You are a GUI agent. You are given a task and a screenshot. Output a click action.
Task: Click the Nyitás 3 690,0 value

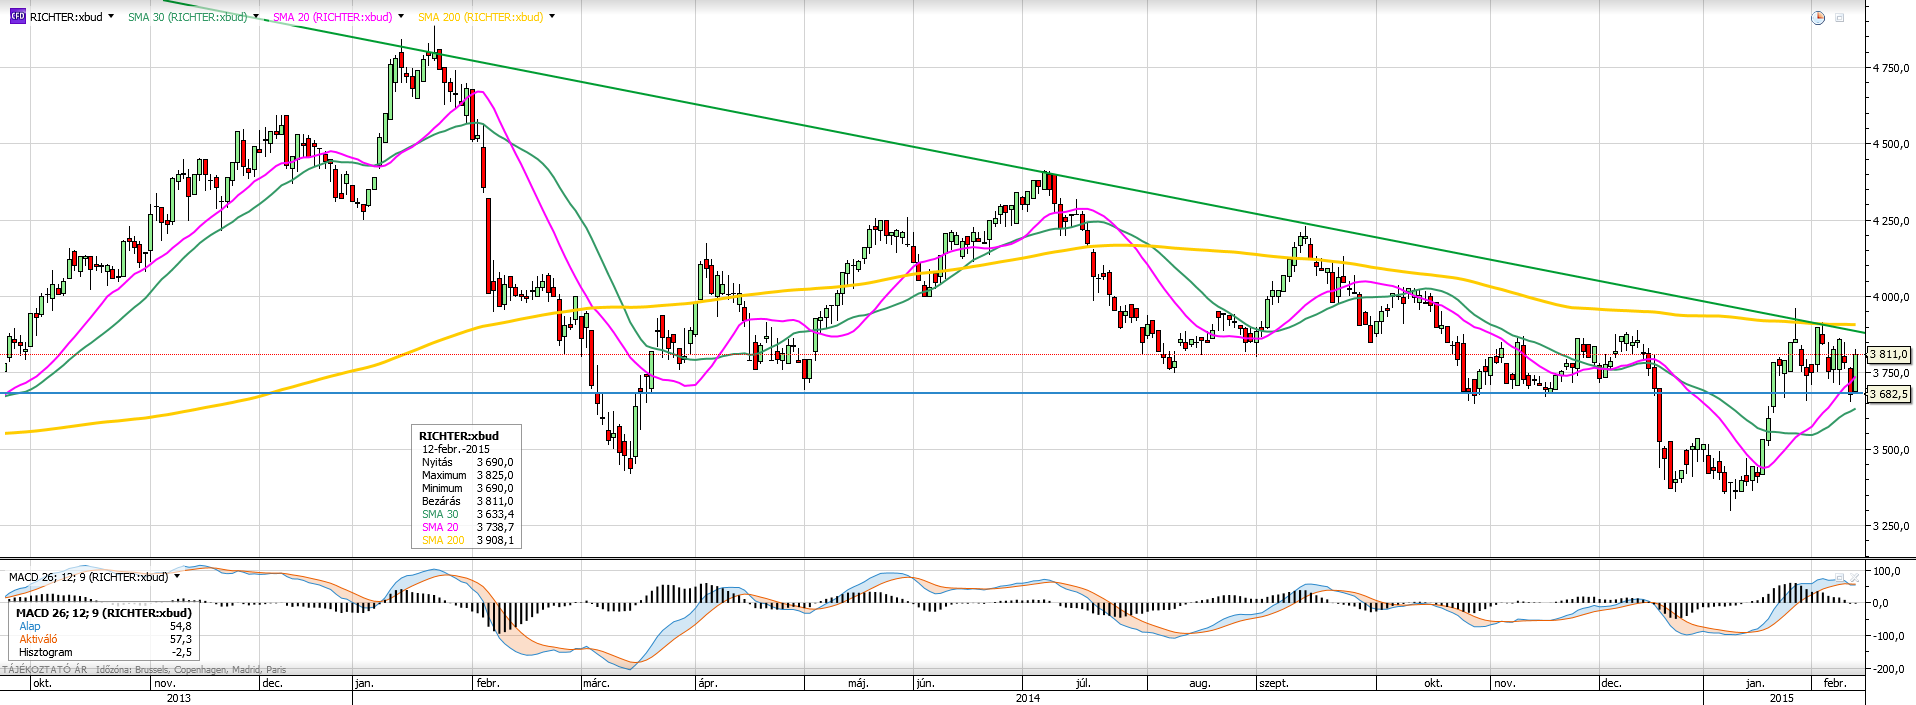click(x=495, y=462)
